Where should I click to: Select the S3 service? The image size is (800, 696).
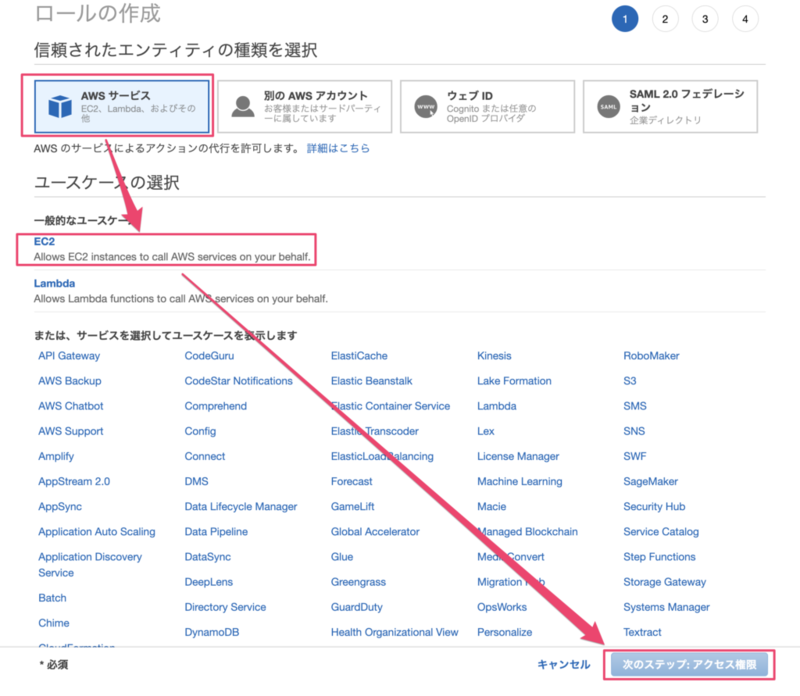[x=630, y=381]
